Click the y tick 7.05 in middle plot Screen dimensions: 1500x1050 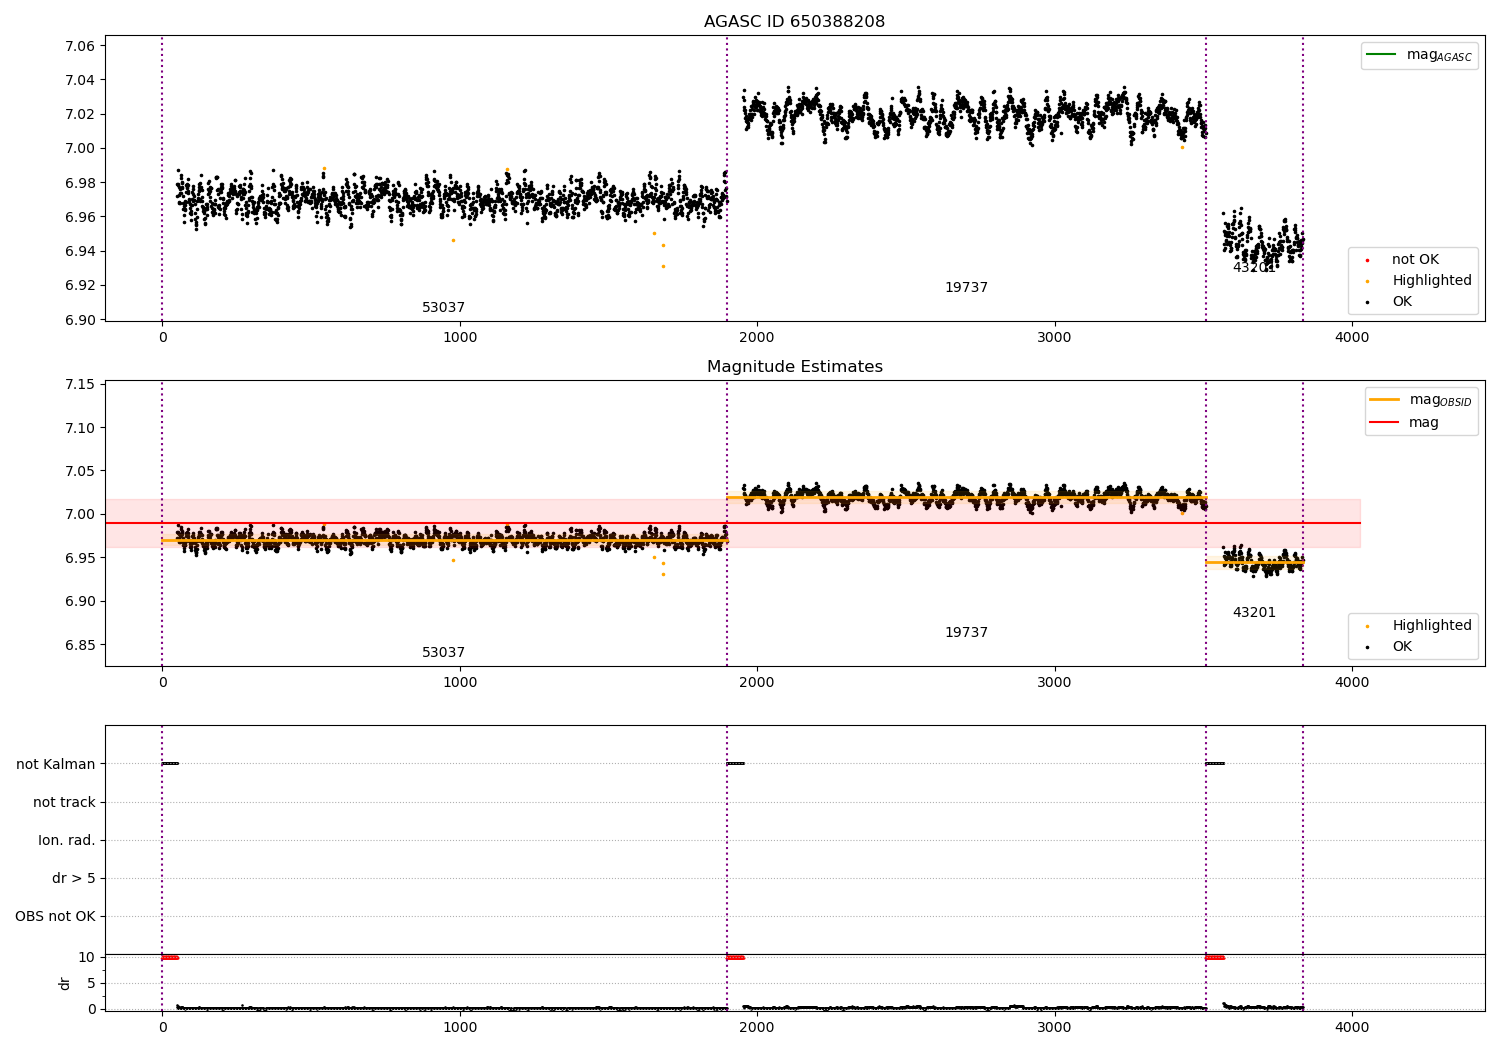pos(80,471)
